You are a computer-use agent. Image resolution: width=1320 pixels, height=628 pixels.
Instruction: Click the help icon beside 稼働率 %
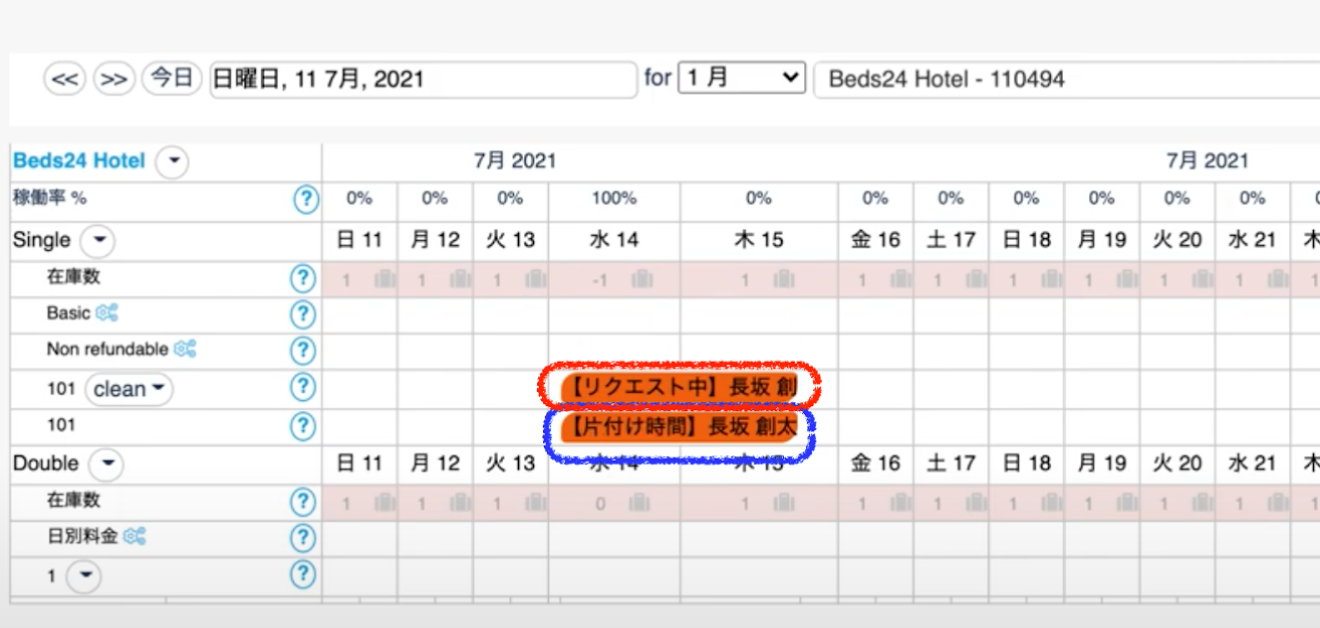click(306, 199)
